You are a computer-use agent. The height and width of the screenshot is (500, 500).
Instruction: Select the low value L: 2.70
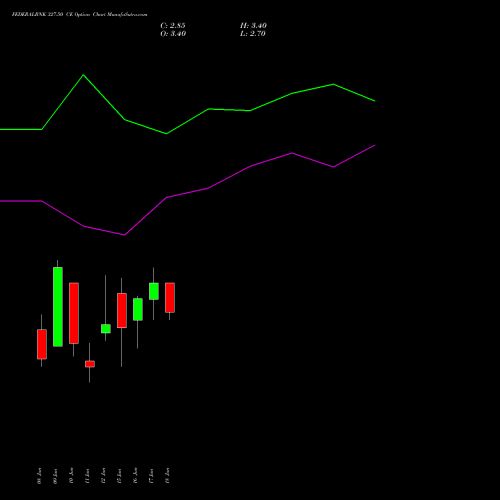[253, 34]
